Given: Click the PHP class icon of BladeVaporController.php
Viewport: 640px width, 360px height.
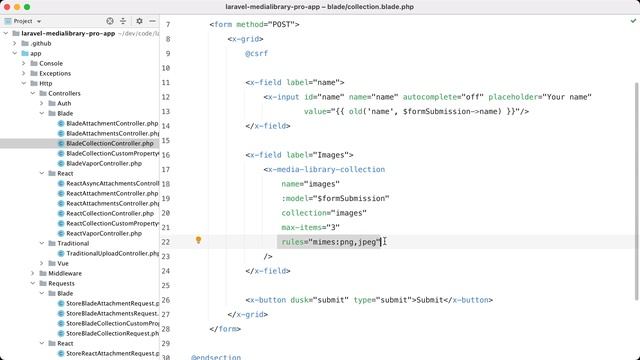Looking at the screenshot, I should pyautogui.click(x=61, y=163).
